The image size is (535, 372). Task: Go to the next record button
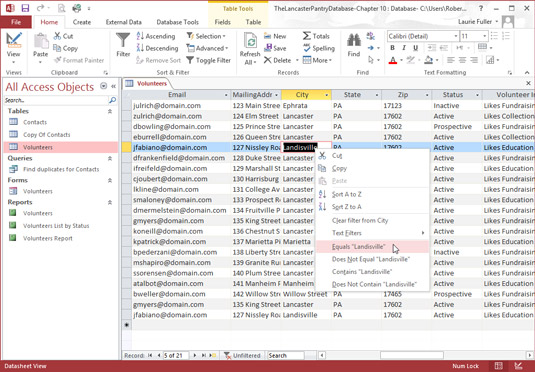194,355
